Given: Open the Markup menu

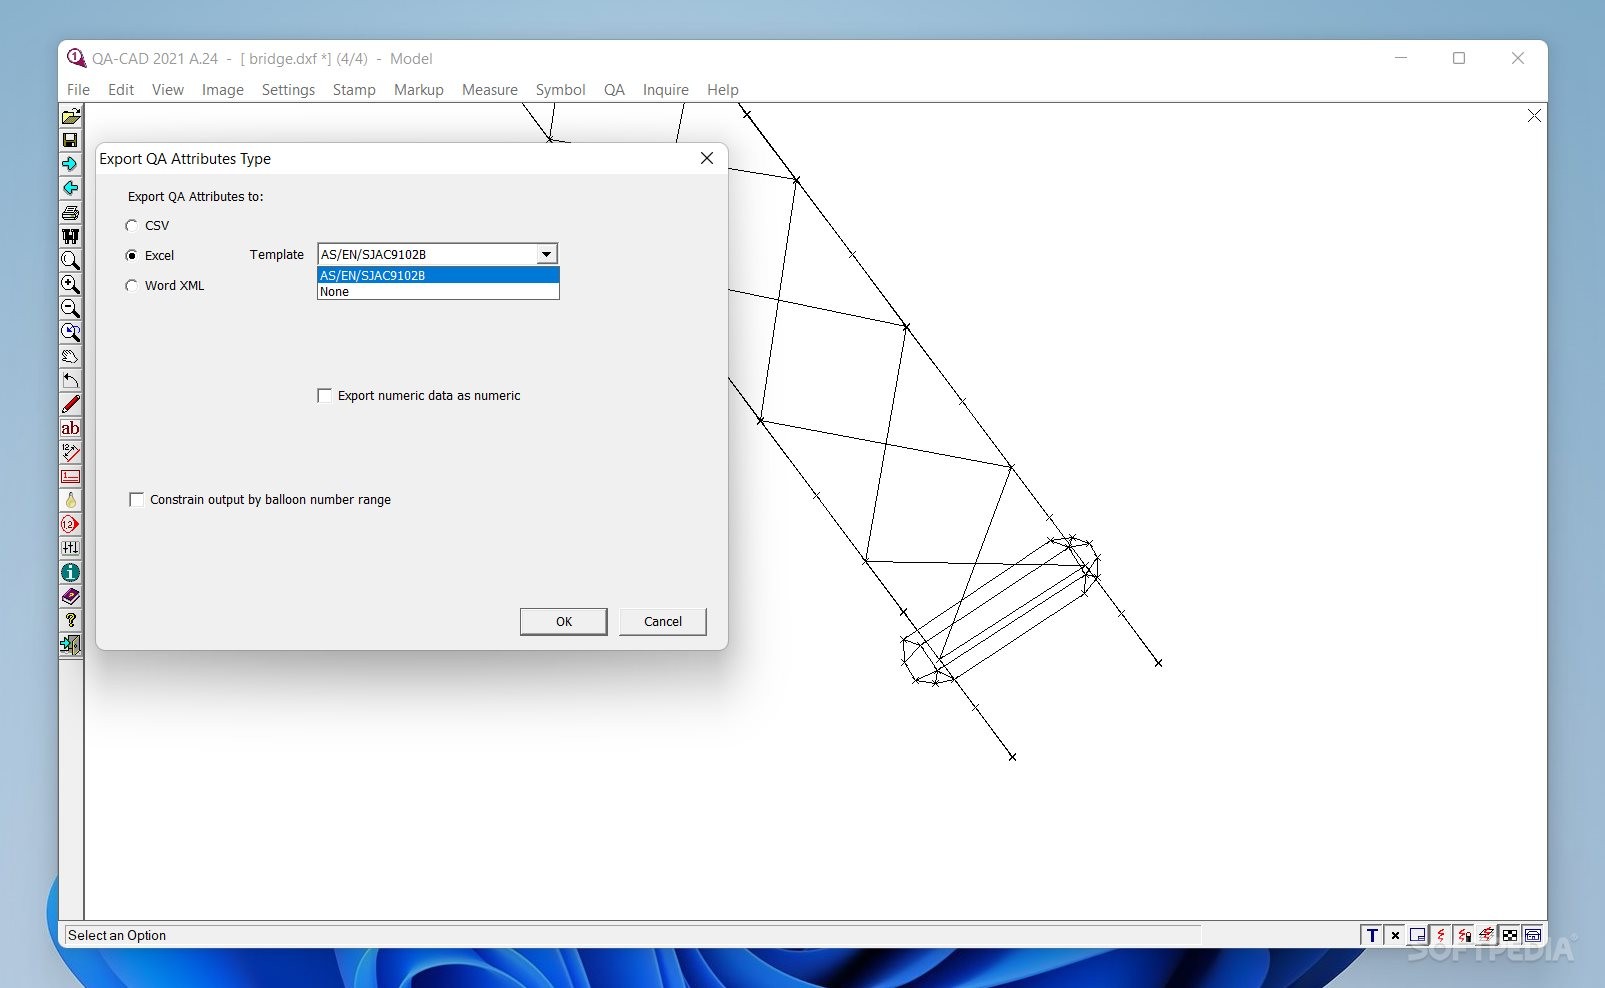Looking at the screenshot, I should [x=419, y=90].
